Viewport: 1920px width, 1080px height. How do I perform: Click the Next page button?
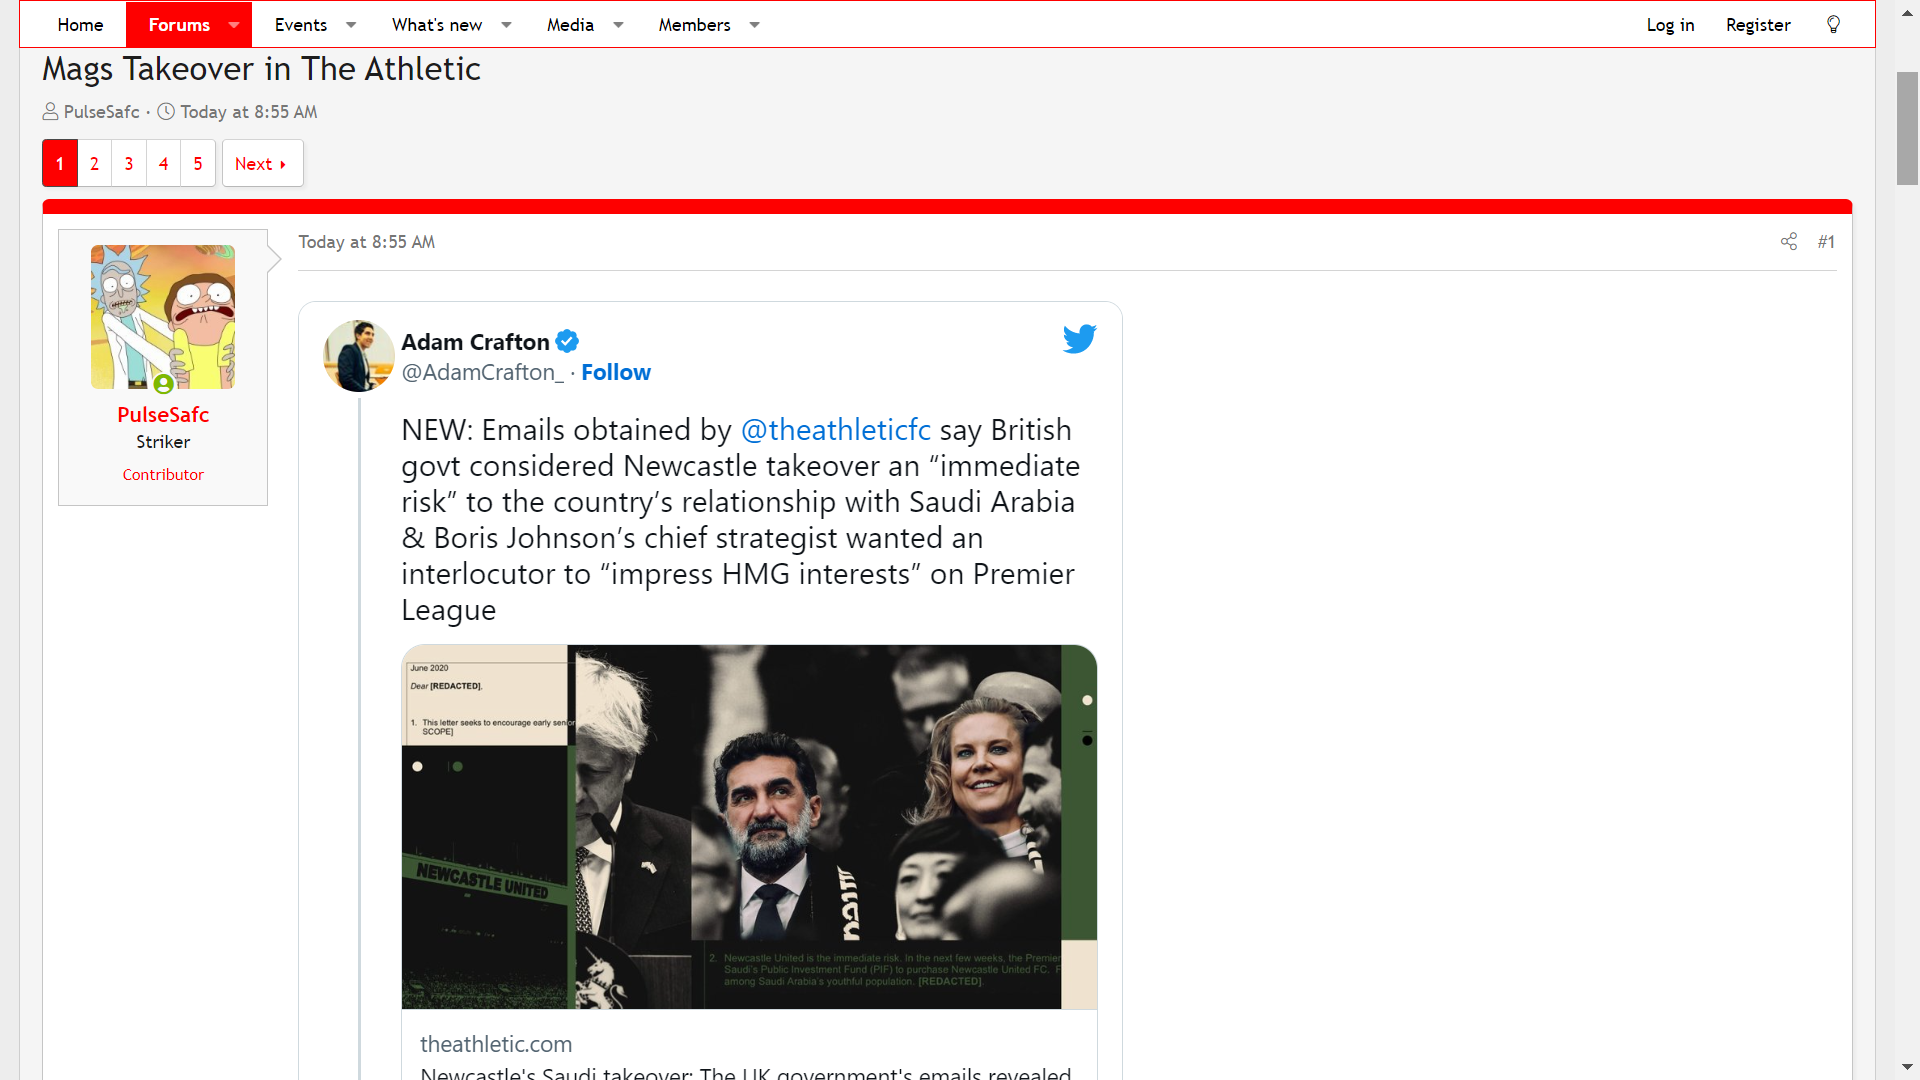click(x=262, y=164)
